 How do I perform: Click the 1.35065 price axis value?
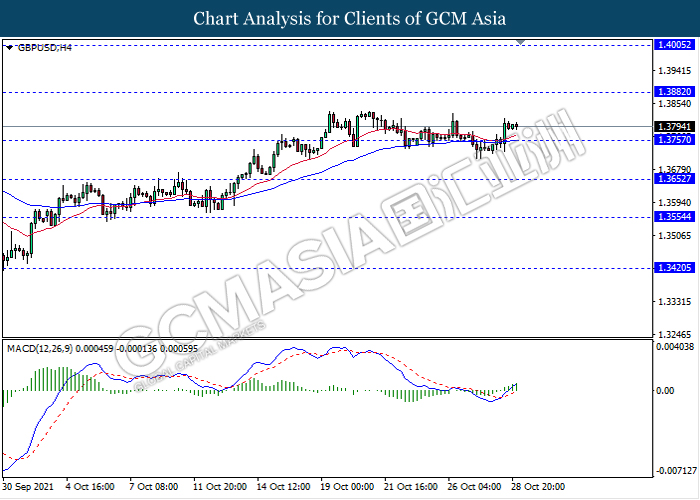[675, 236]
